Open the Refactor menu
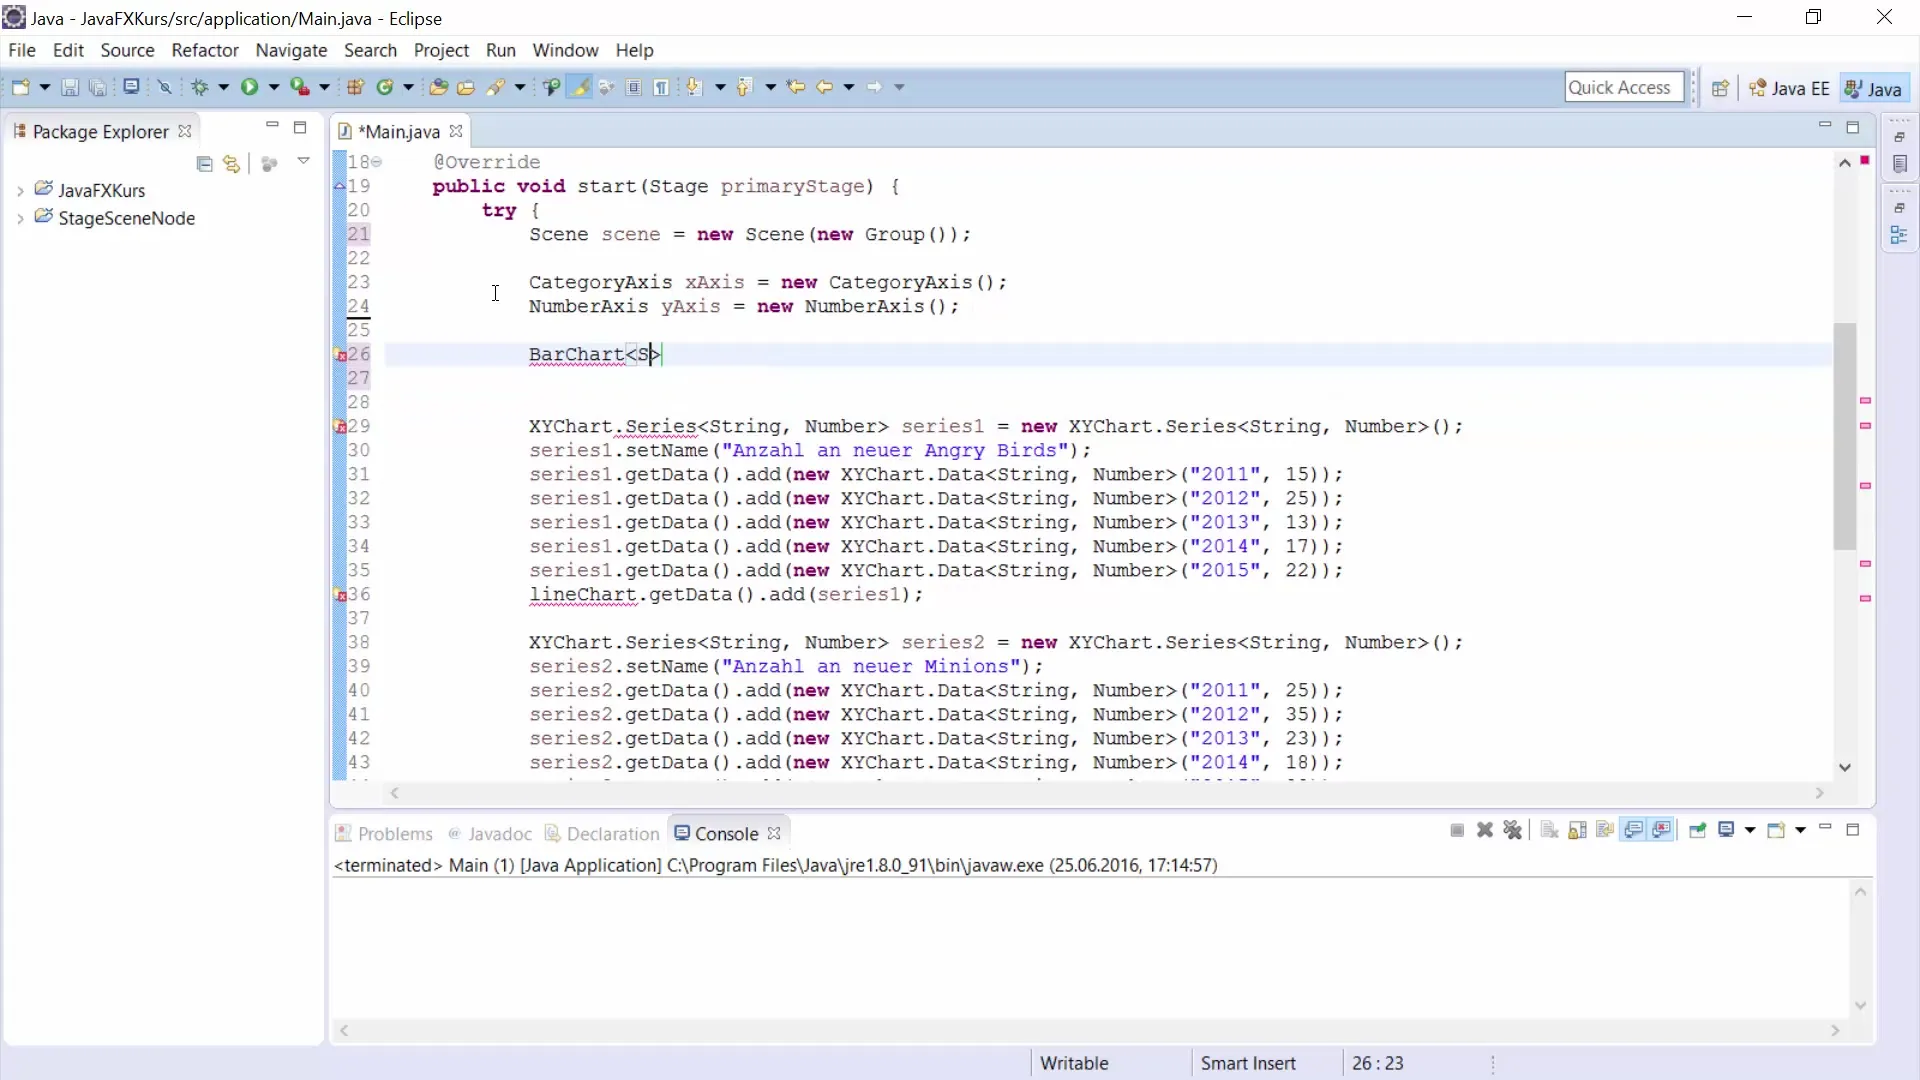The width and height of the screenshot is (1920, 1080). click(205, 50)
